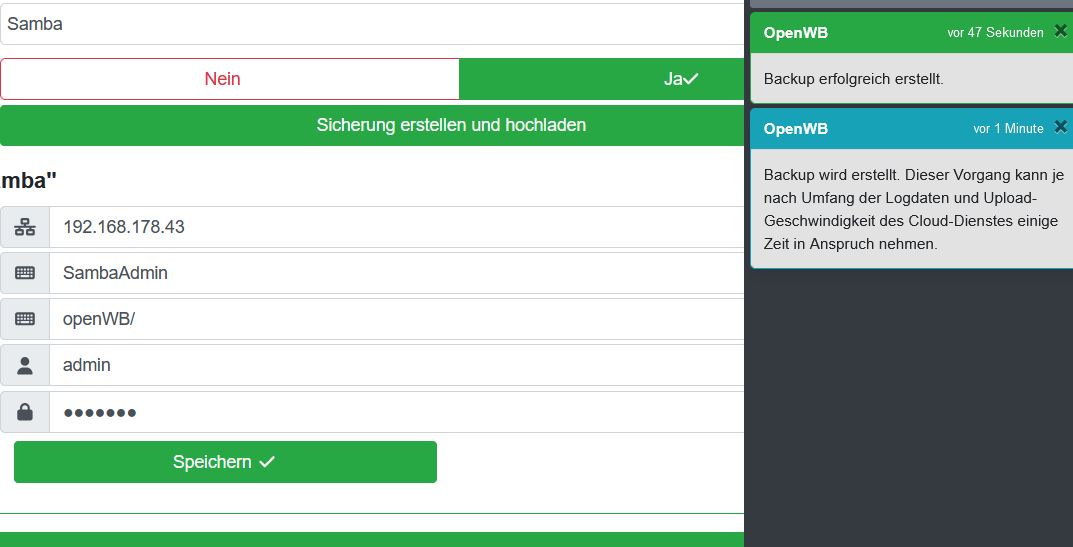Click the lock icon beside the password field
Screen dimensions: 1073x547
pos(25,412)
